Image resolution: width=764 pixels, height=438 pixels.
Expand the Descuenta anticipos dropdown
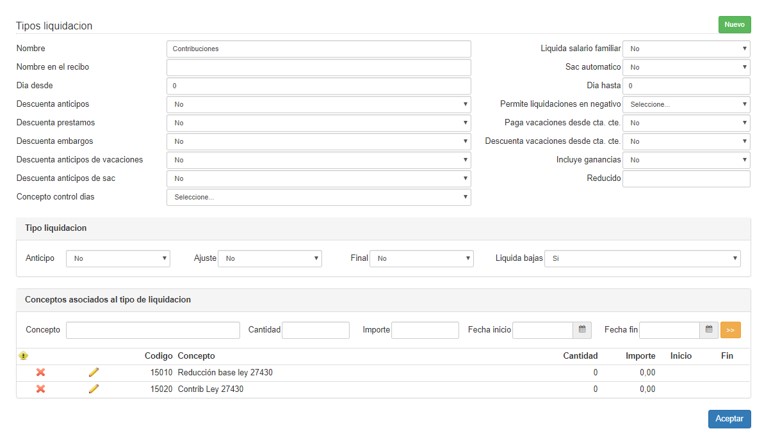click(318, 104)
